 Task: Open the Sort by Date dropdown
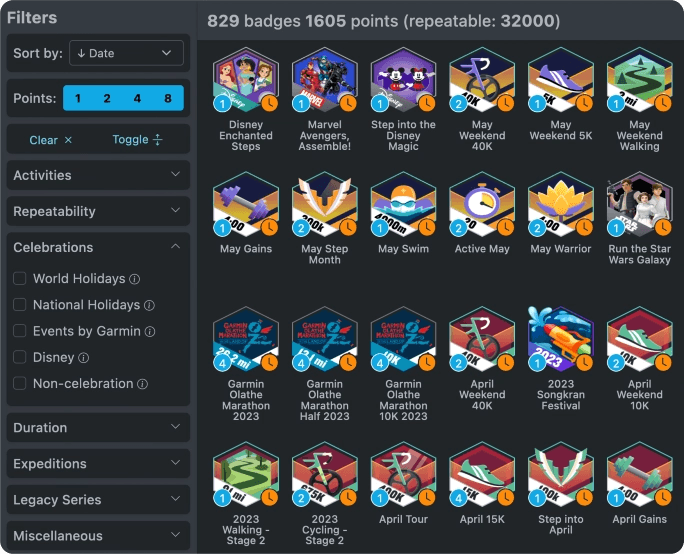(x=127, y=53)
